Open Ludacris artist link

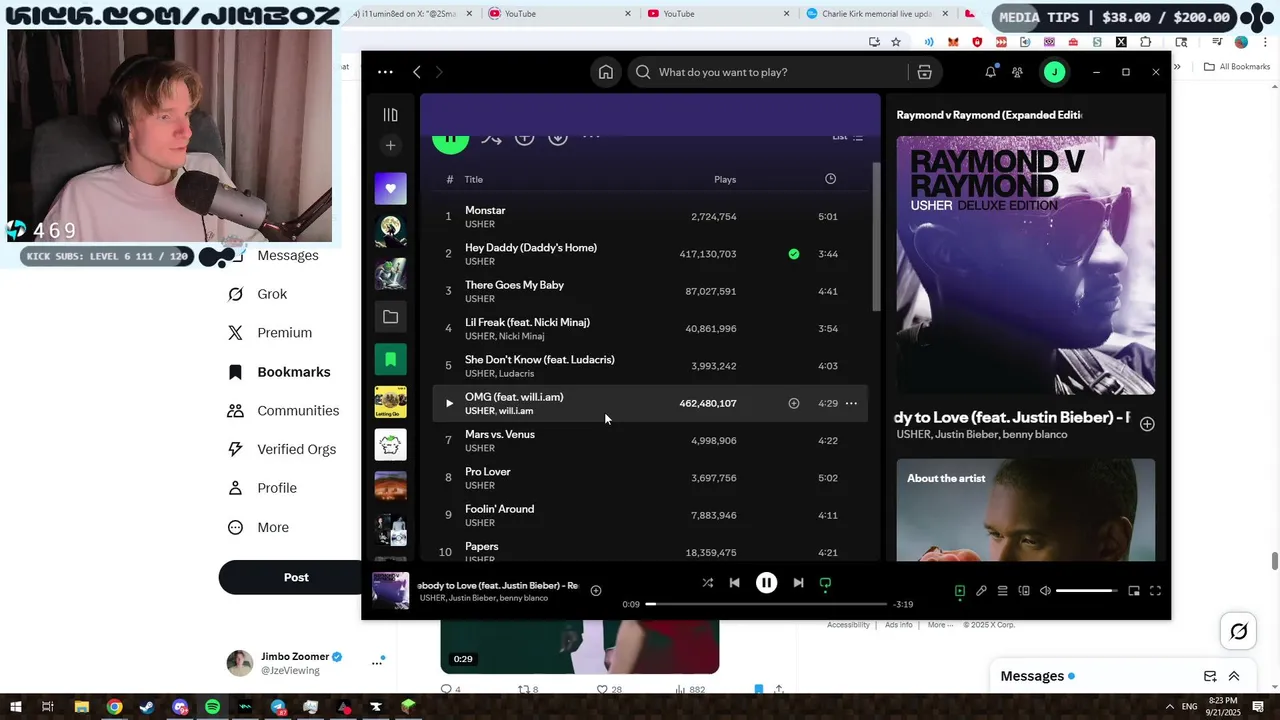tap(516, 374)
